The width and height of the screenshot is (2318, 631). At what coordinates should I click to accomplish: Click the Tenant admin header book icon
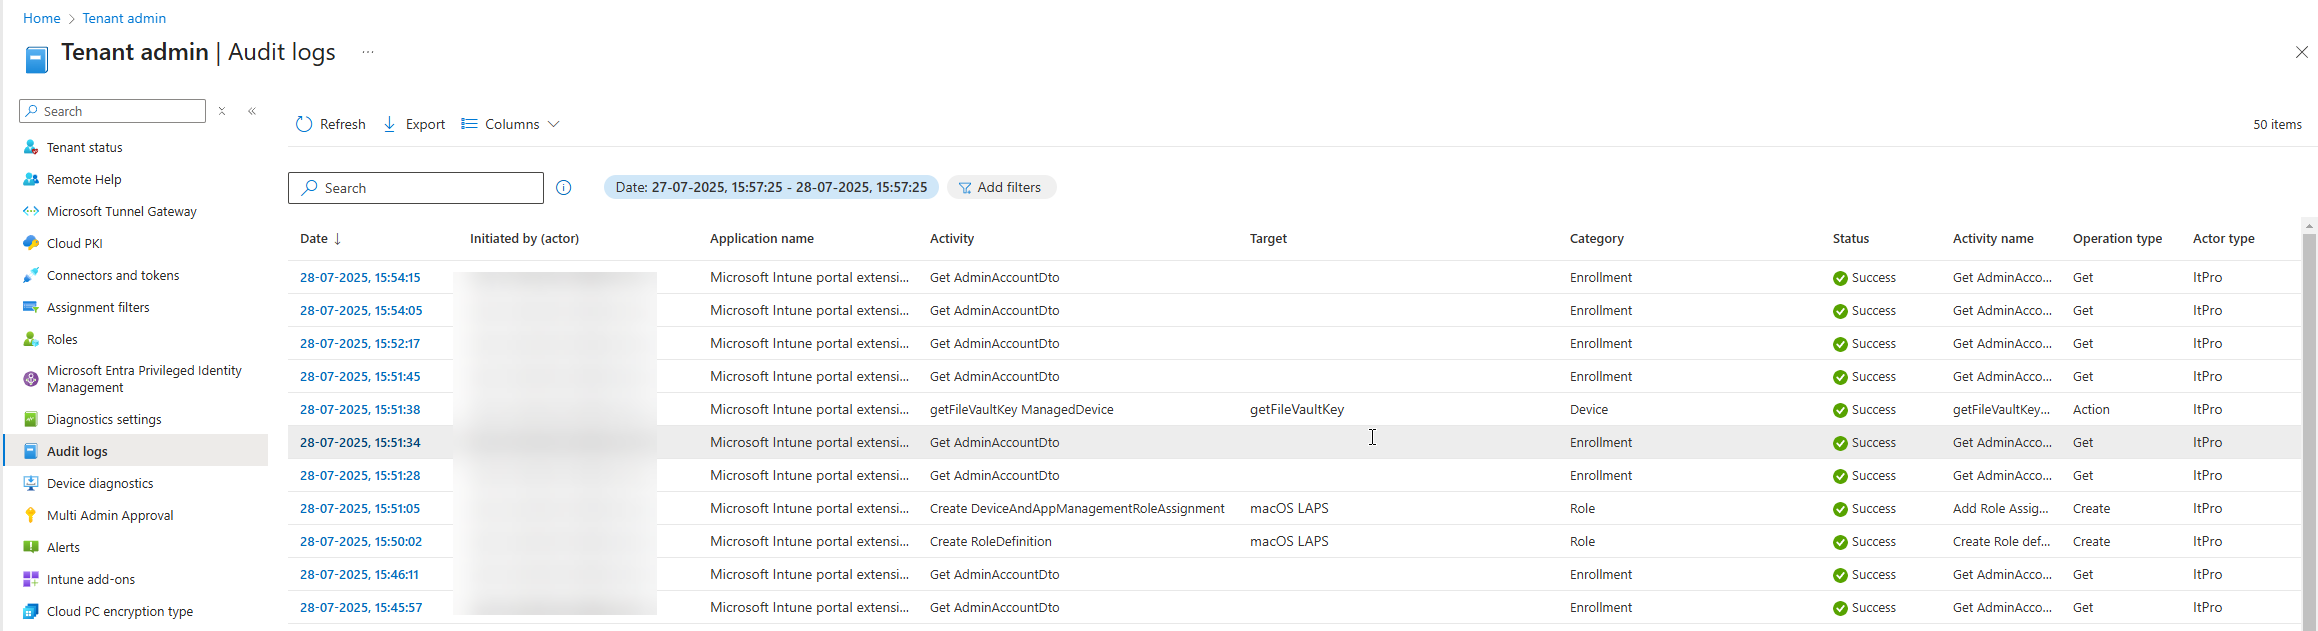[37, 60]
